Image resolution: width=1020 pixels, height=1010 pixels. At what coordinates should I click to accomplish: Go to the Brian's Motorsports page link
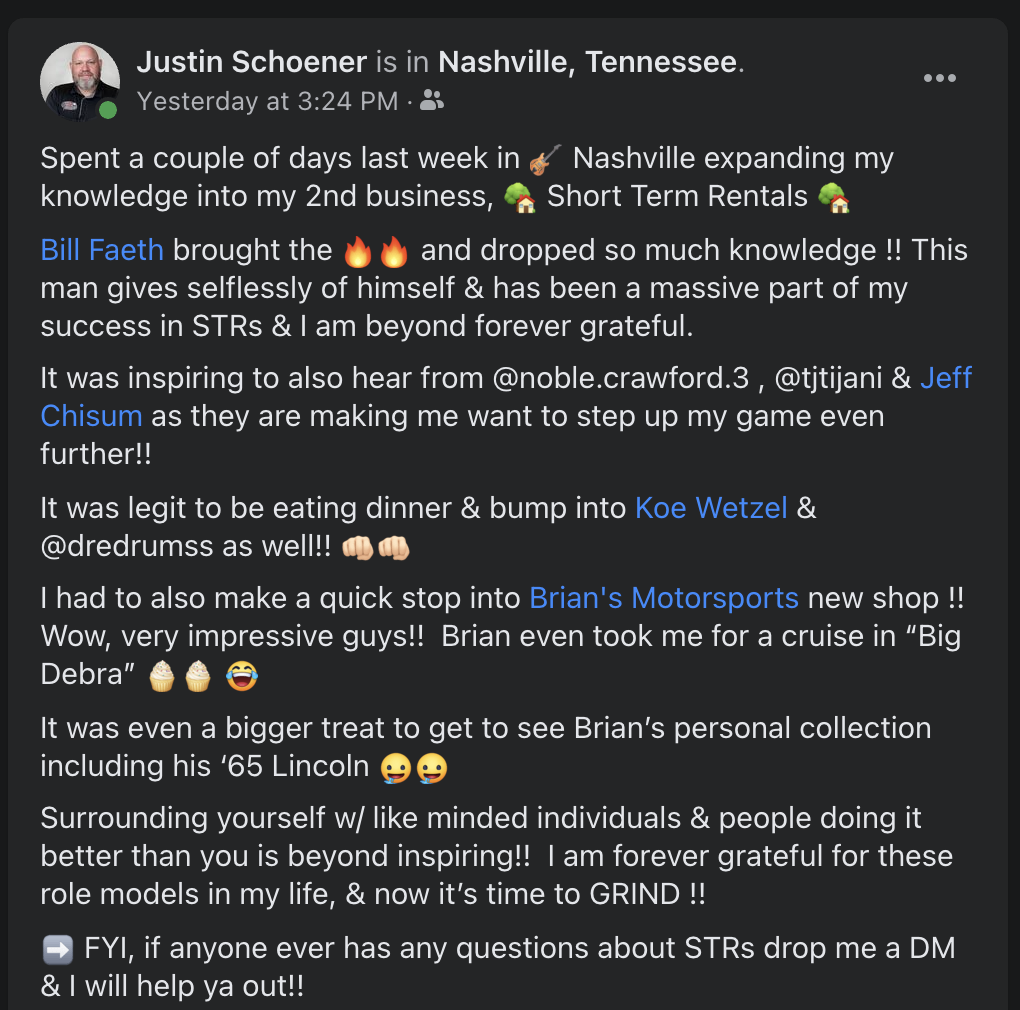tap(664, 598)
